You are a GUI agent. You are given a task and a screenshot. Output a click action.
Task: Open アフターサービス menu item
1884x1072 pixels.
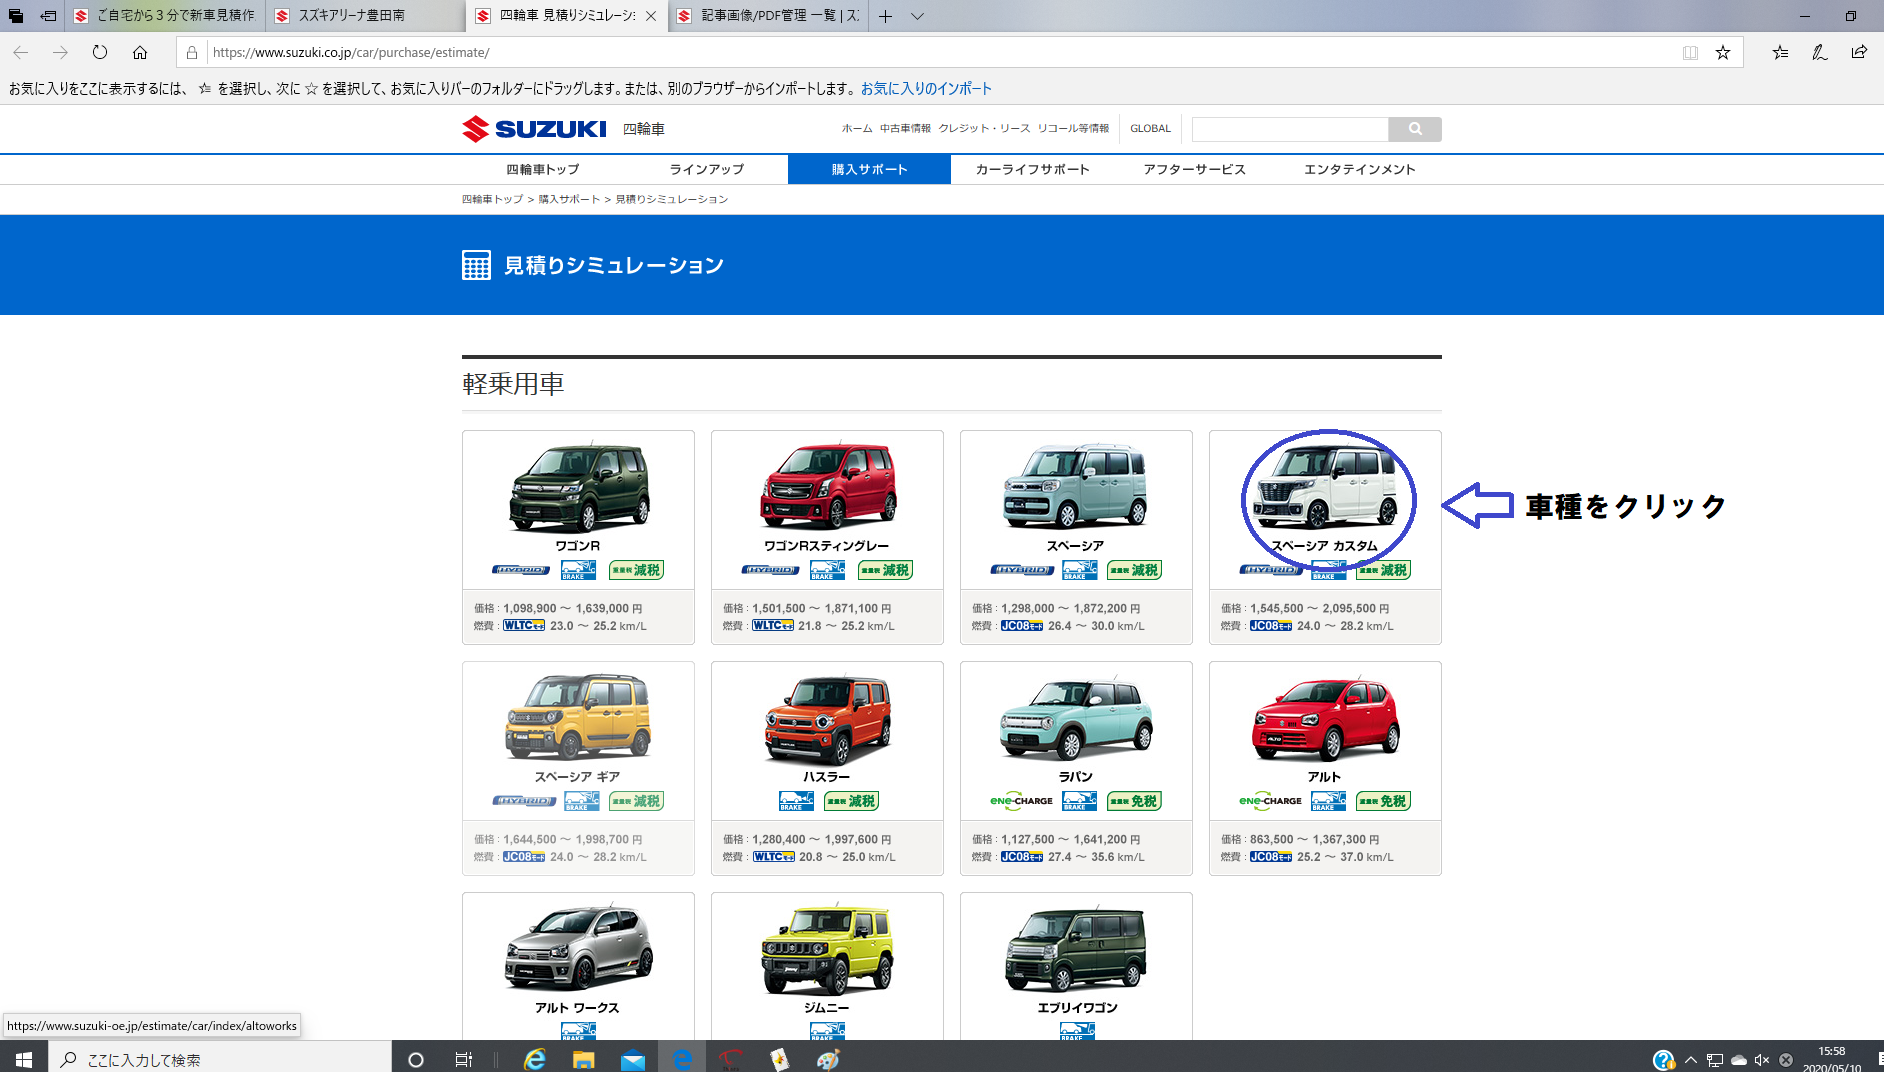pyautogui.click(x=1195, y=170)
